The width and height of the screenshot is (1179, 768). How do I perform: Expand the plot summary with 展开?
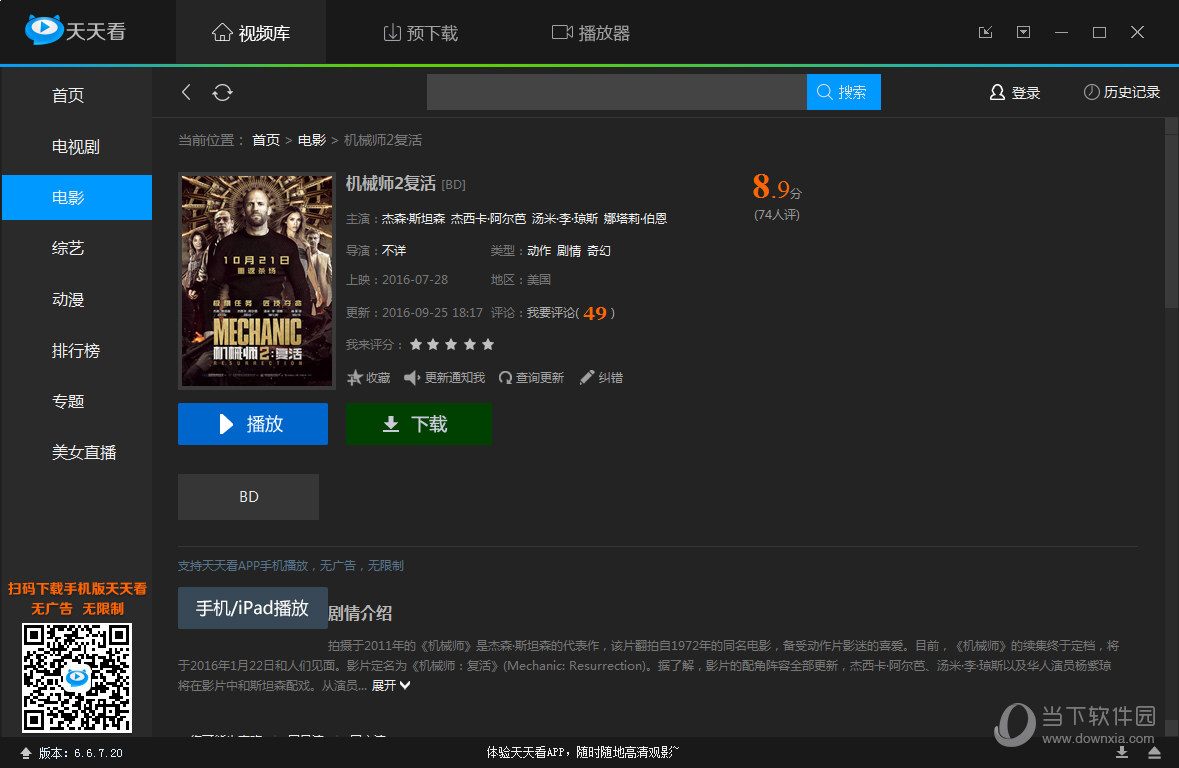coord(391,686)
